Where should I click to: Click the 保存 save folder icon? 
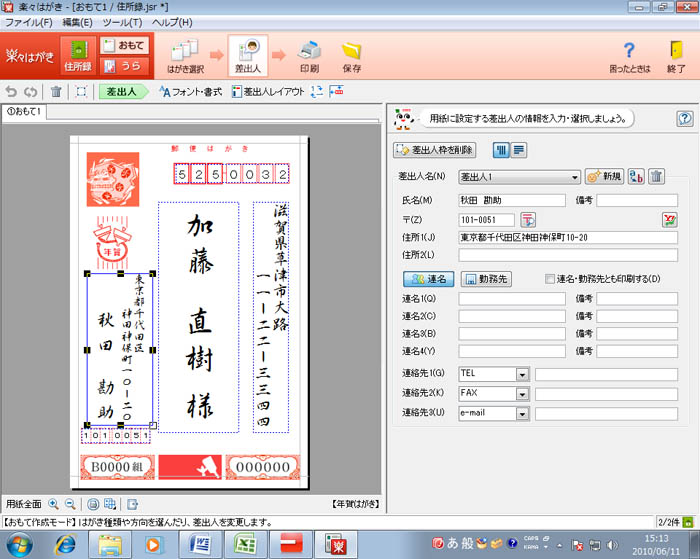351,56
